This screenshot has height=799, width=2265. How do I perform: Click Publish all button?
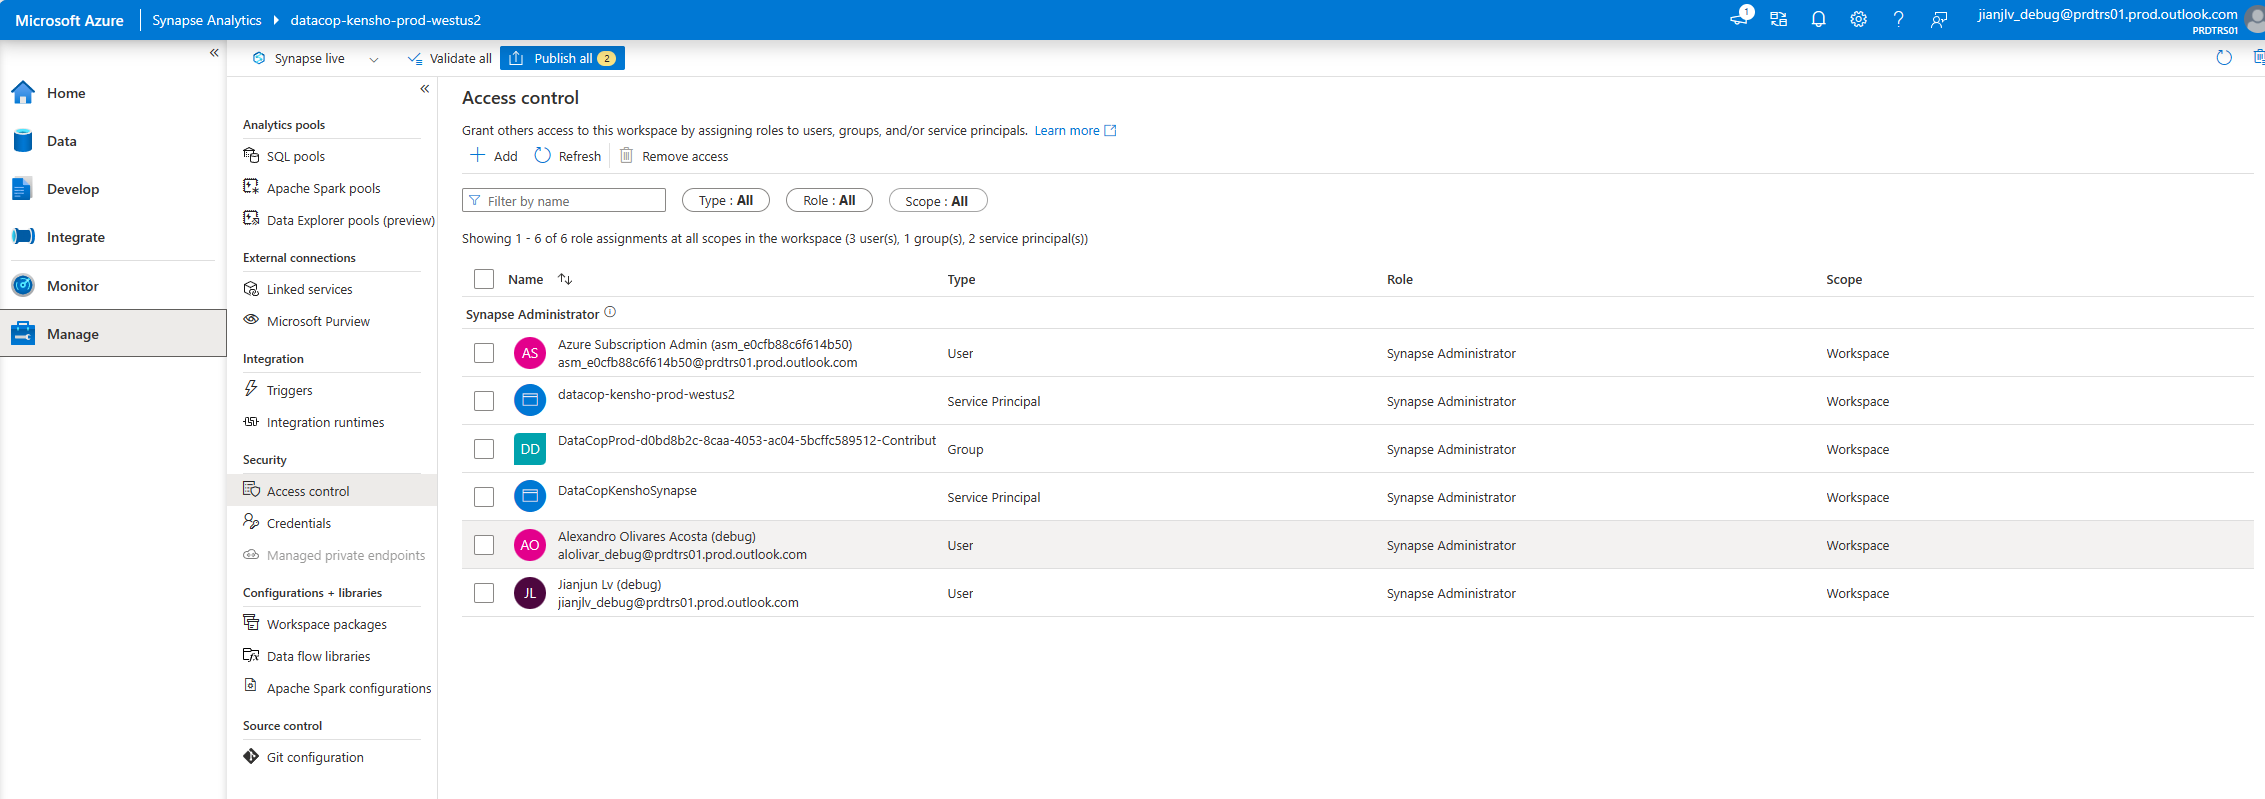[x=562, y=58]
